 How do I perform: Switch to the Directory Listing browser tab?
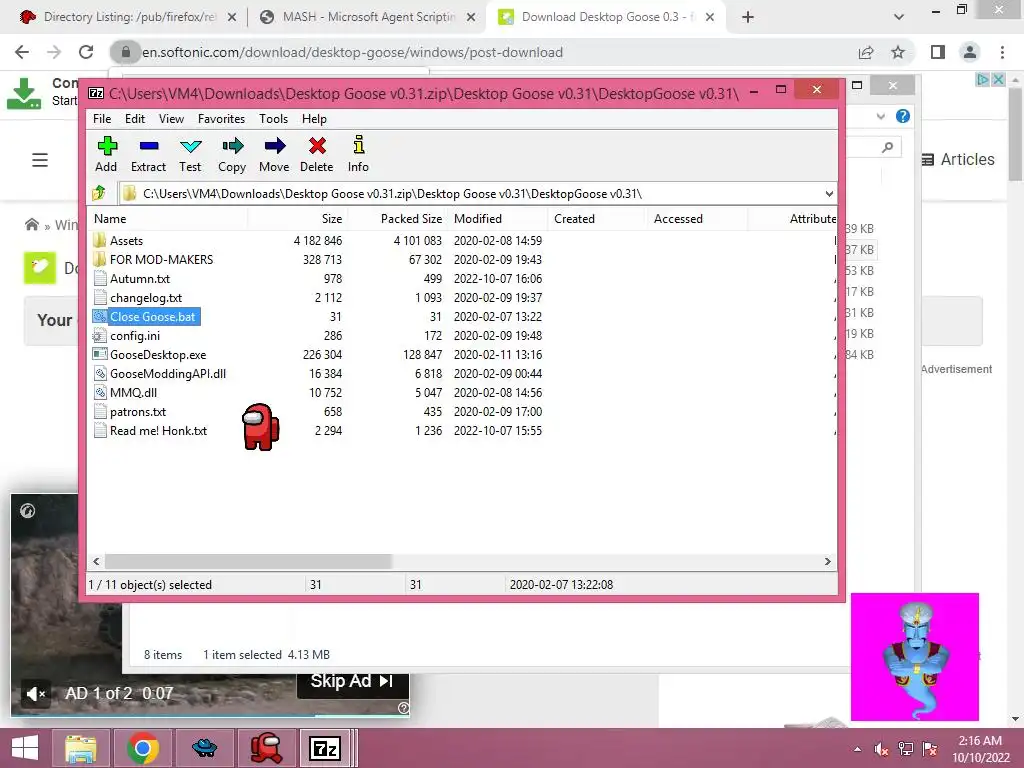coord(127,17)
